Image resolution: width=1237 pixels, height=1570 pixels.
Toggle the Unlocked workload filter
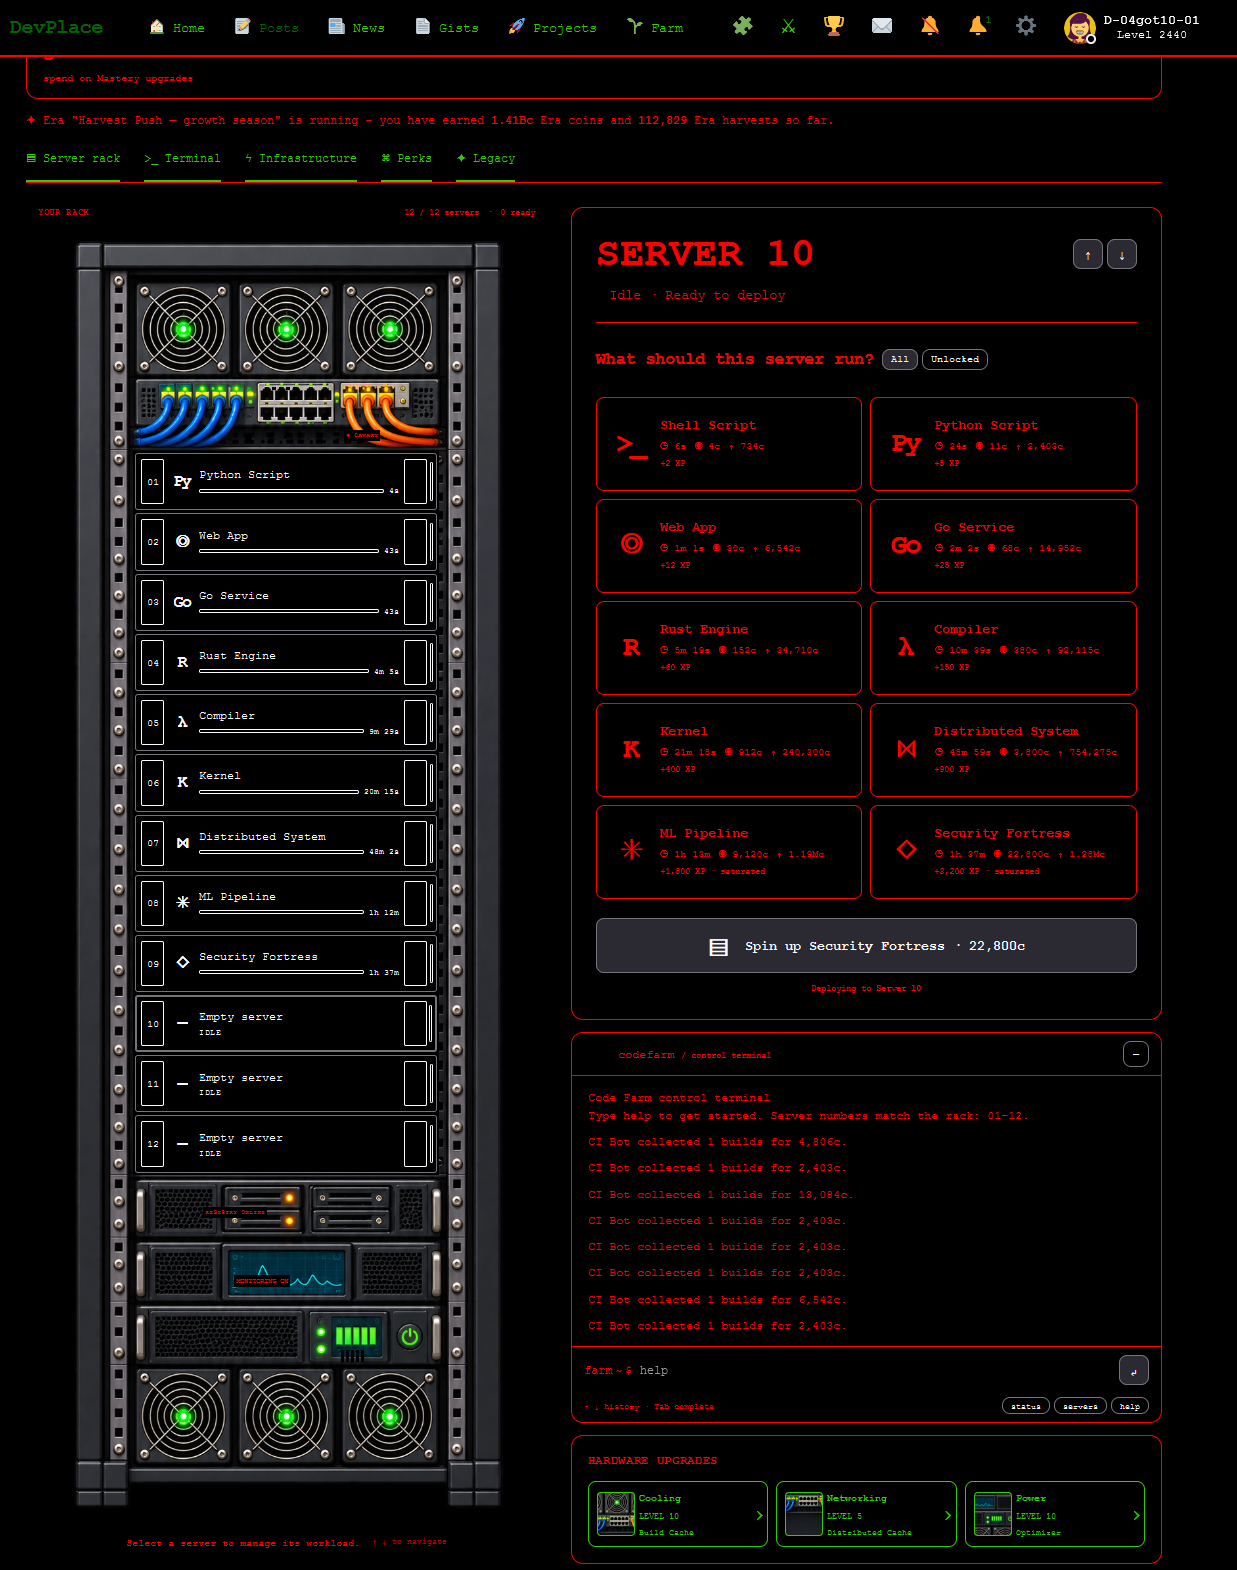pos(955,359)
